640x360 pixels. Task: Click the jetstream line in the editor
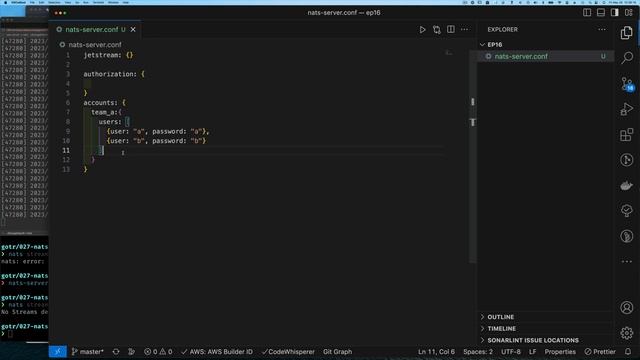pyautogui.click(x=108, y=55)
